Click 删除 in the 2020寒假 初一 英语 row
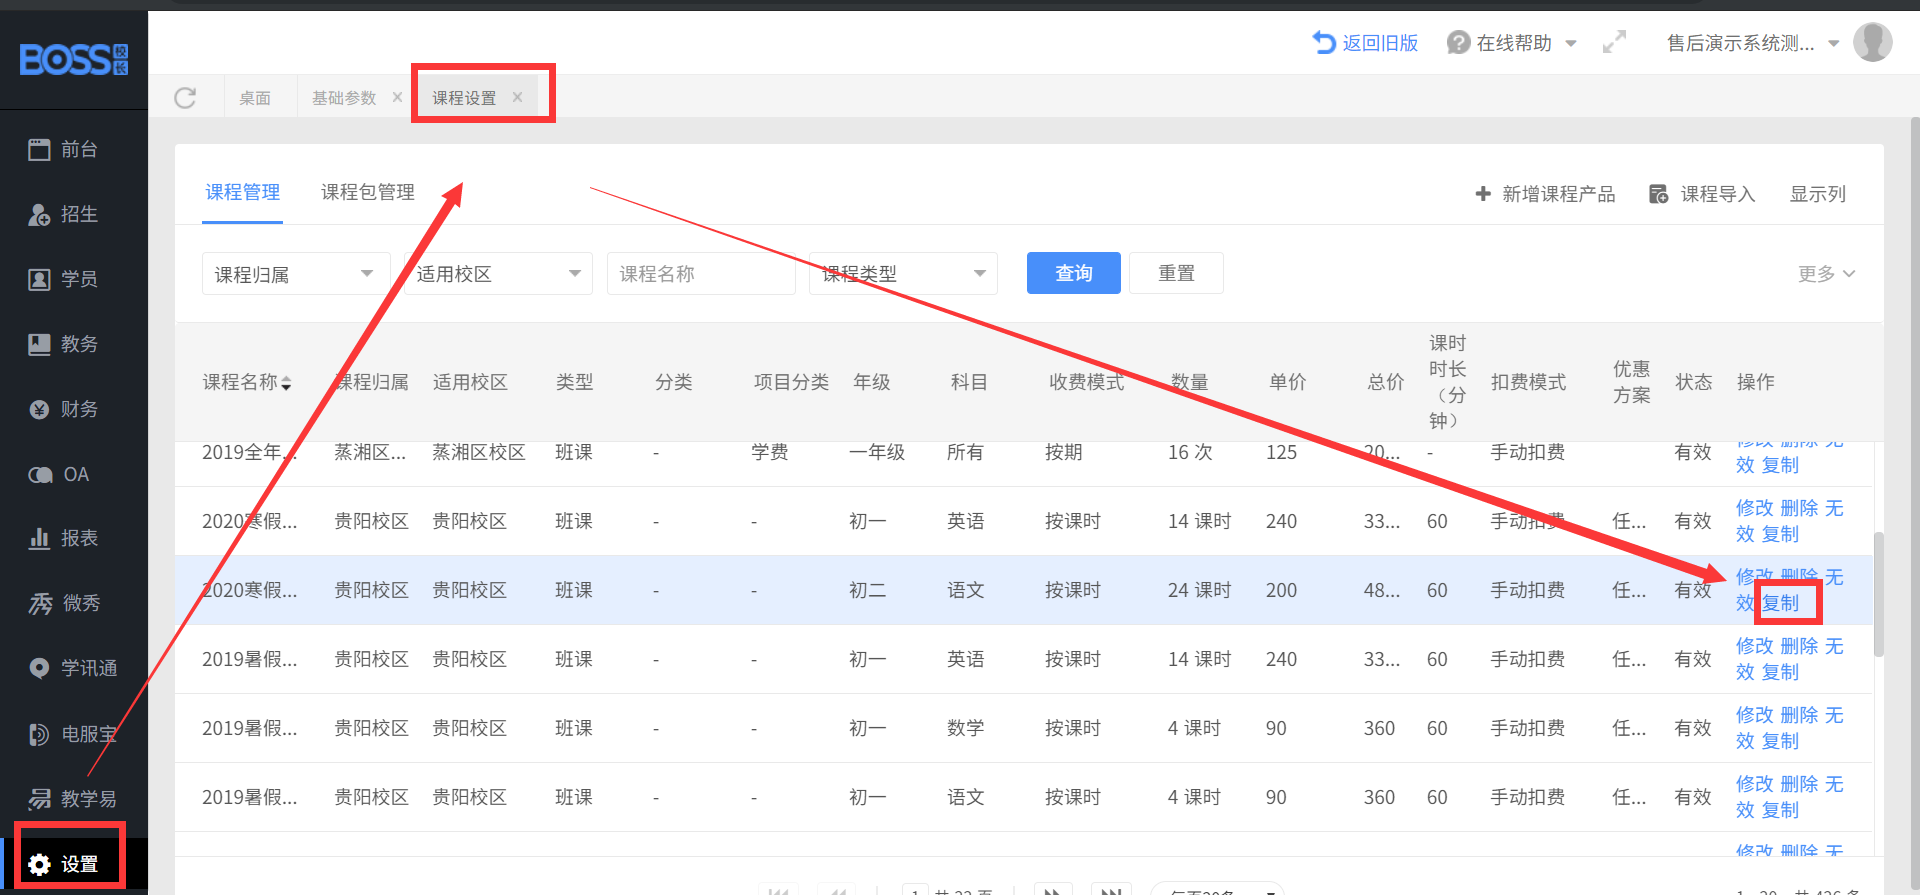Screen dimensions: 1920x895 (1799, 508)
